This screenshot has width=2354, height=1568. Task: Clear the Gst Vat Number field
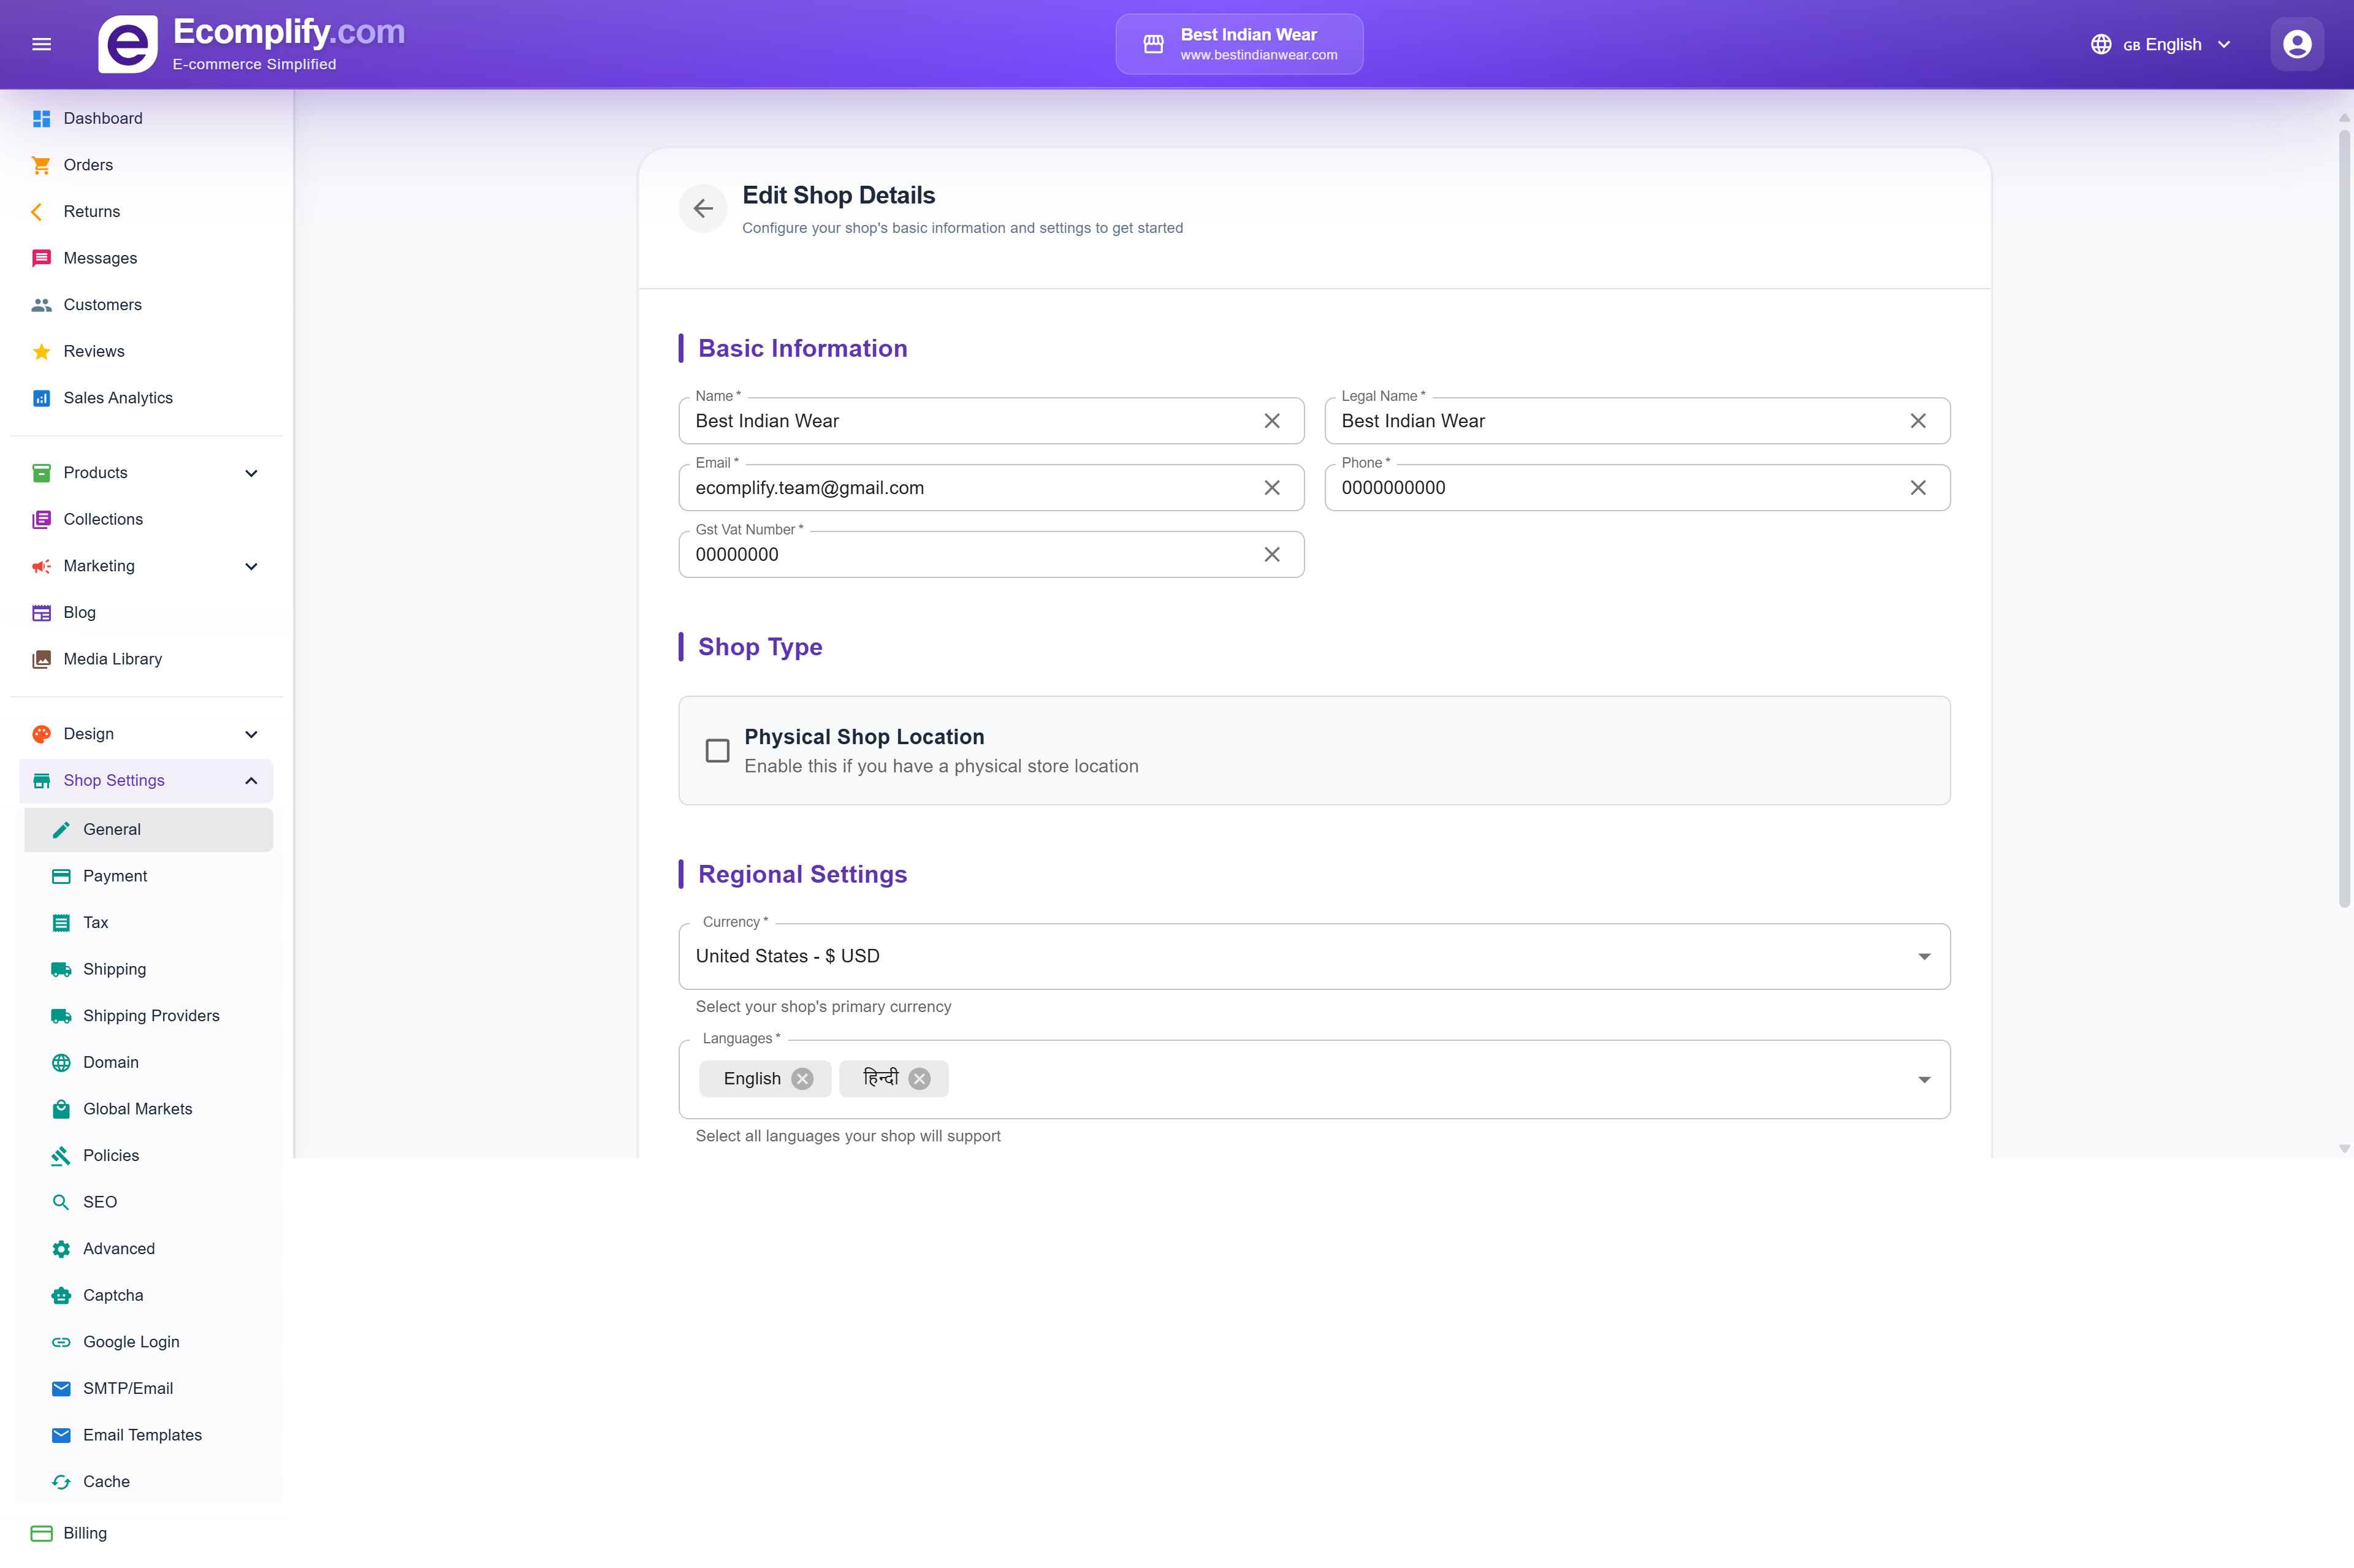tap(1272, 555)
